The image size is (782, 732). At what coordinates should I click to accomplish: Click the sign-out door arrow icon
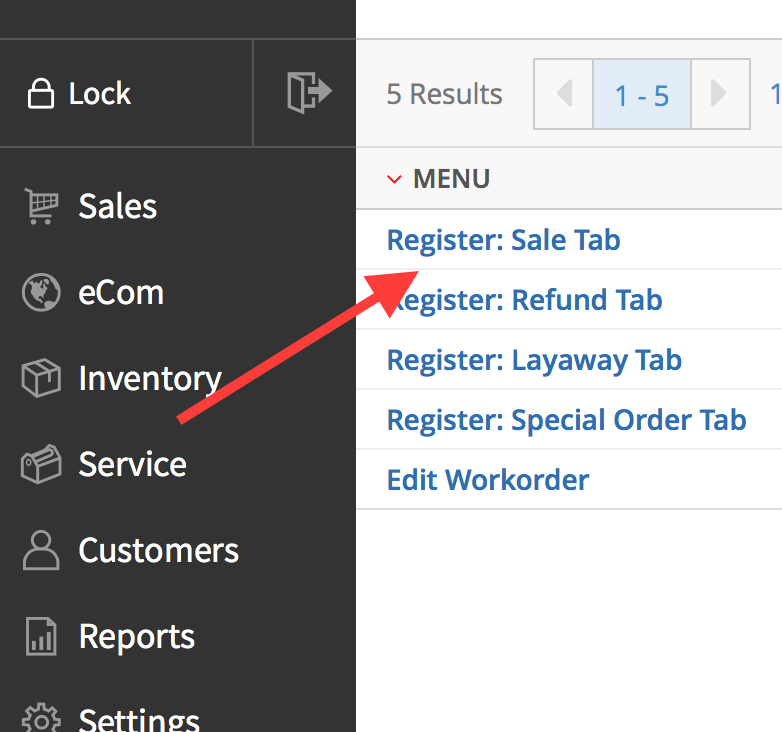click(x=309, y=92)
